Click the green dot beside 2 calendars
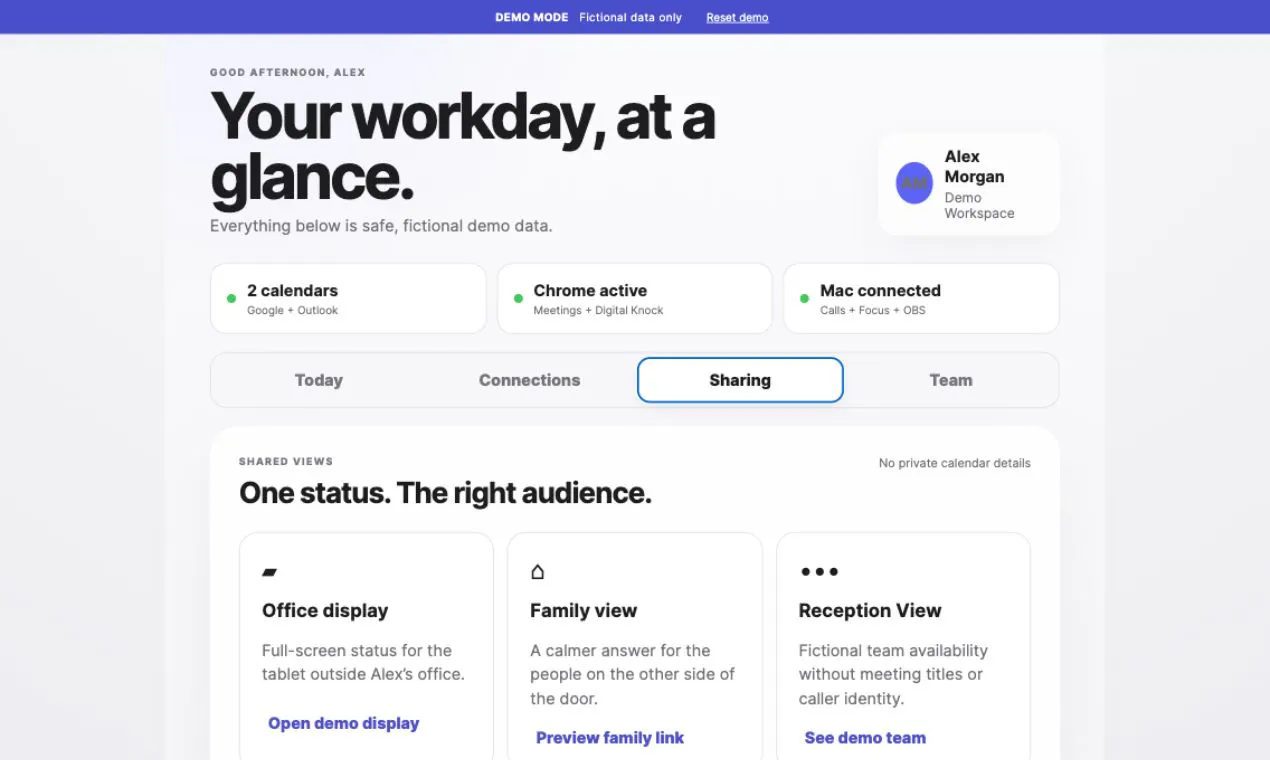This screenshot has height=760, width=1270. tap(231, 298)
